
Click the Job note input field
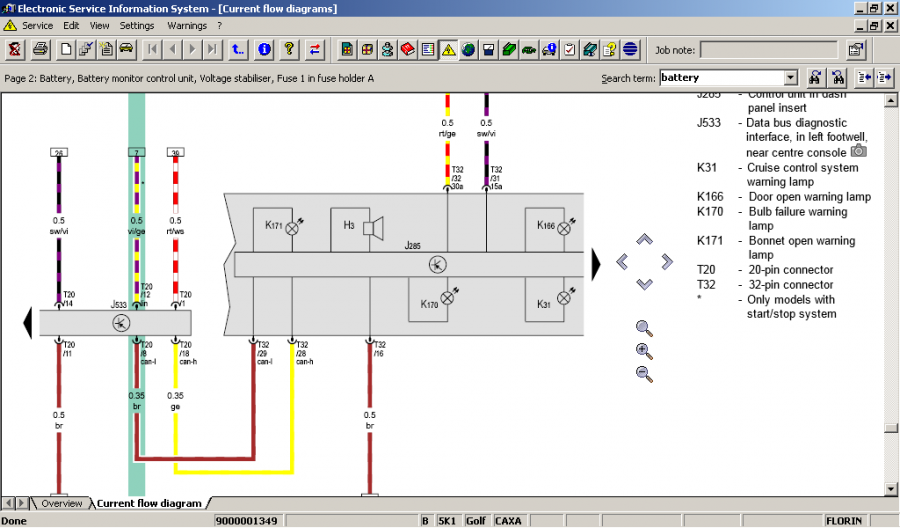pyautogui.click(x=768, y=49)
